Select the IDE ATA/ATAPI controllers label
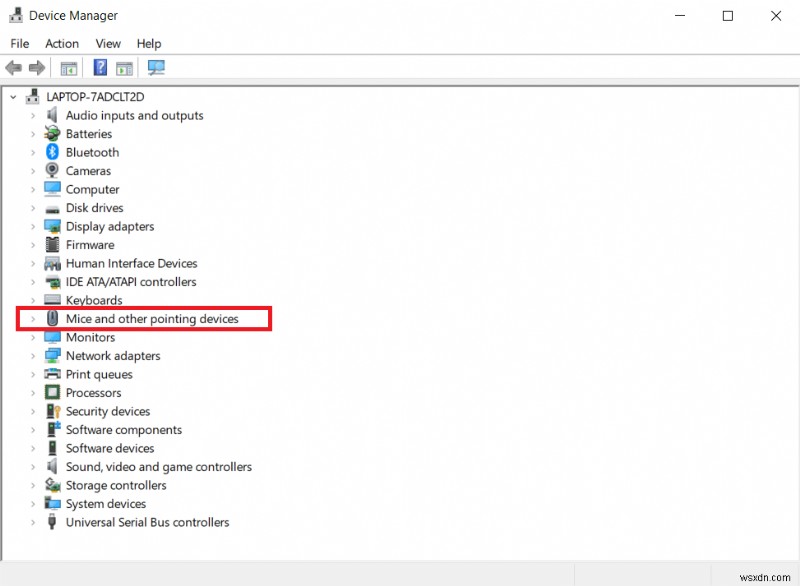 [131, 282]
